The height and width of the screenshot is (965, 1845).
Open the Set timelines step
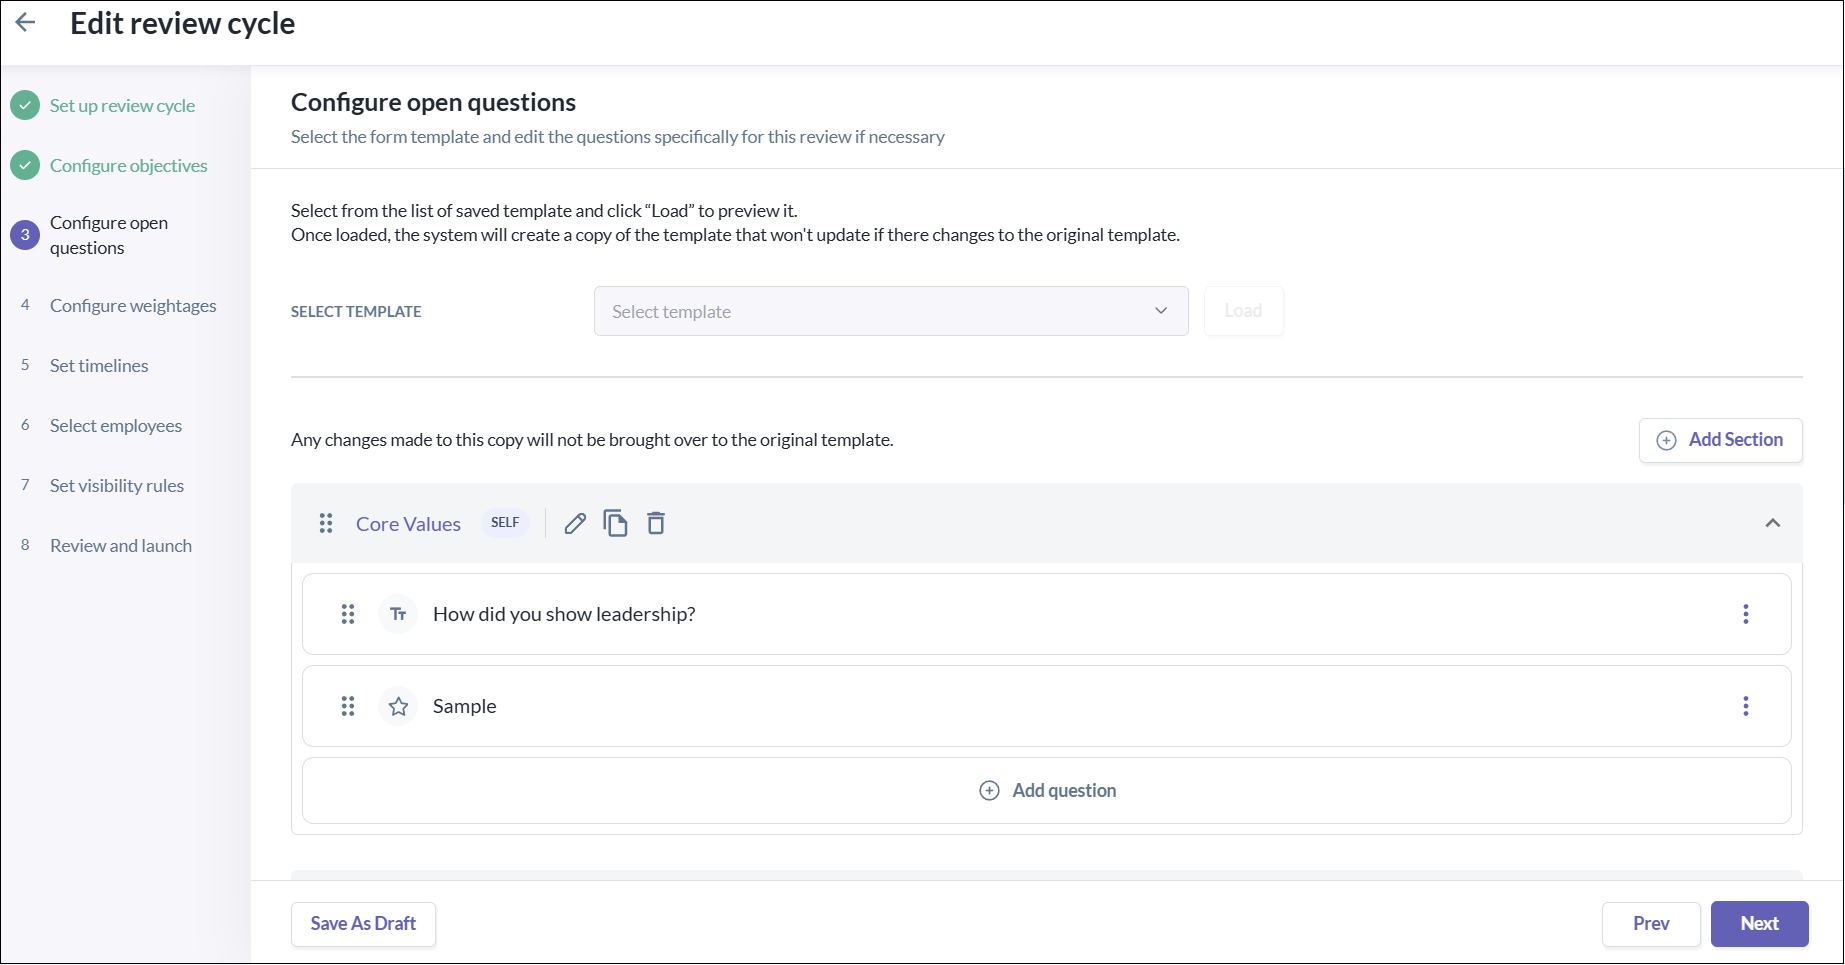(x=99, y=365)
